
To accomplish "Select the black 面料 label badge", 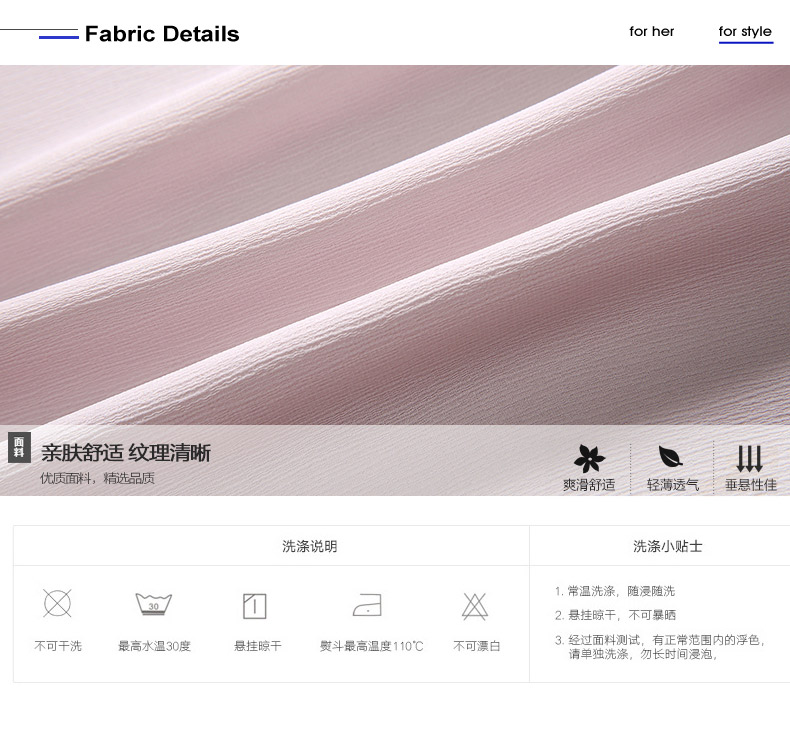I will pyautogui.click(x=19, y=448).
